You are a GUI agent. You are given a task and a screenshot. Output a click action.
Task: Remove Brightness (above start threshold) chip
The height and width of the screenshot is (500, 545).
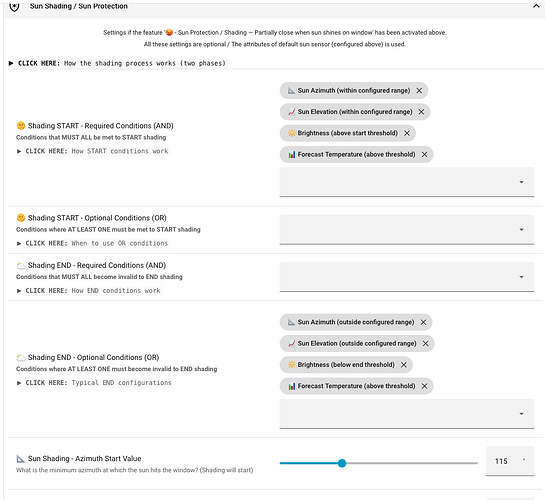pyautogui.click(x=407, y=133)
